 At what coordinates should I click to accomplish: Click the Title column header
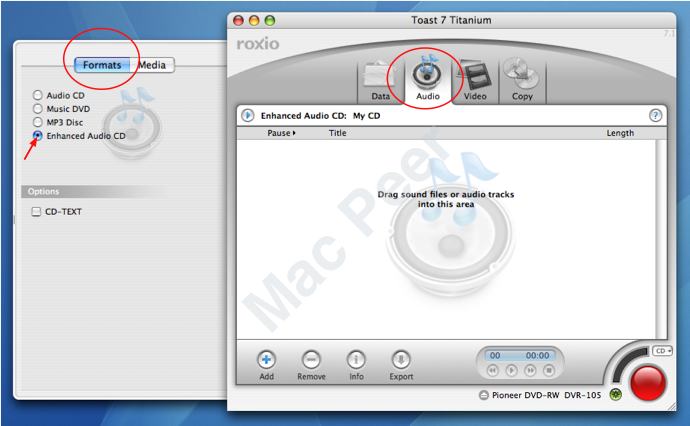point(338,133)
